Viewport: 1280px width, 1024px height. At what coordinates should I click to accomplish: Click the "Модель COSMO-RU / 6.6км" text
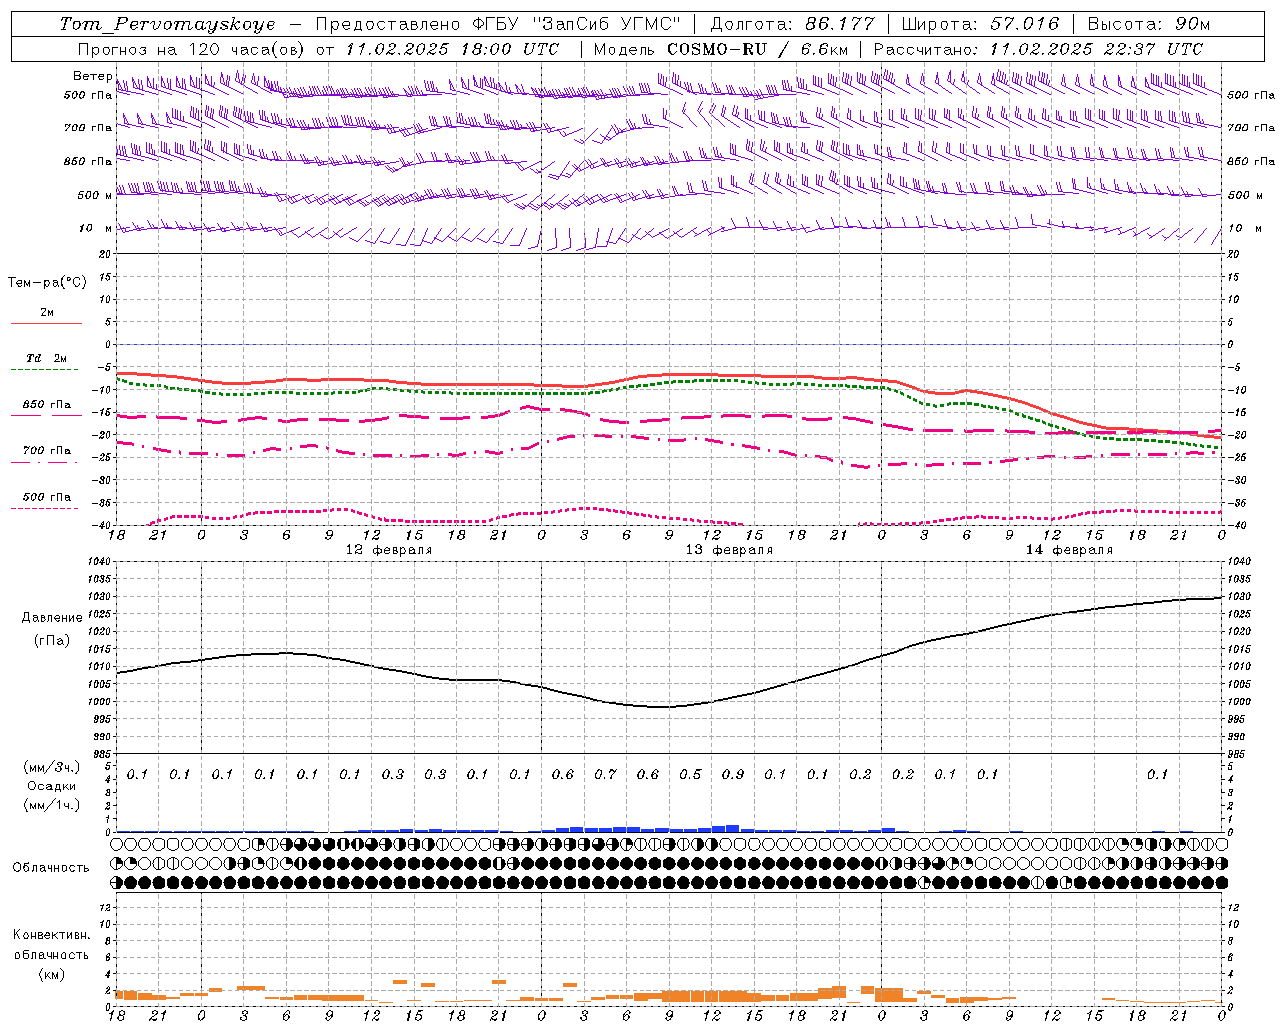click(x=721, y=49)
